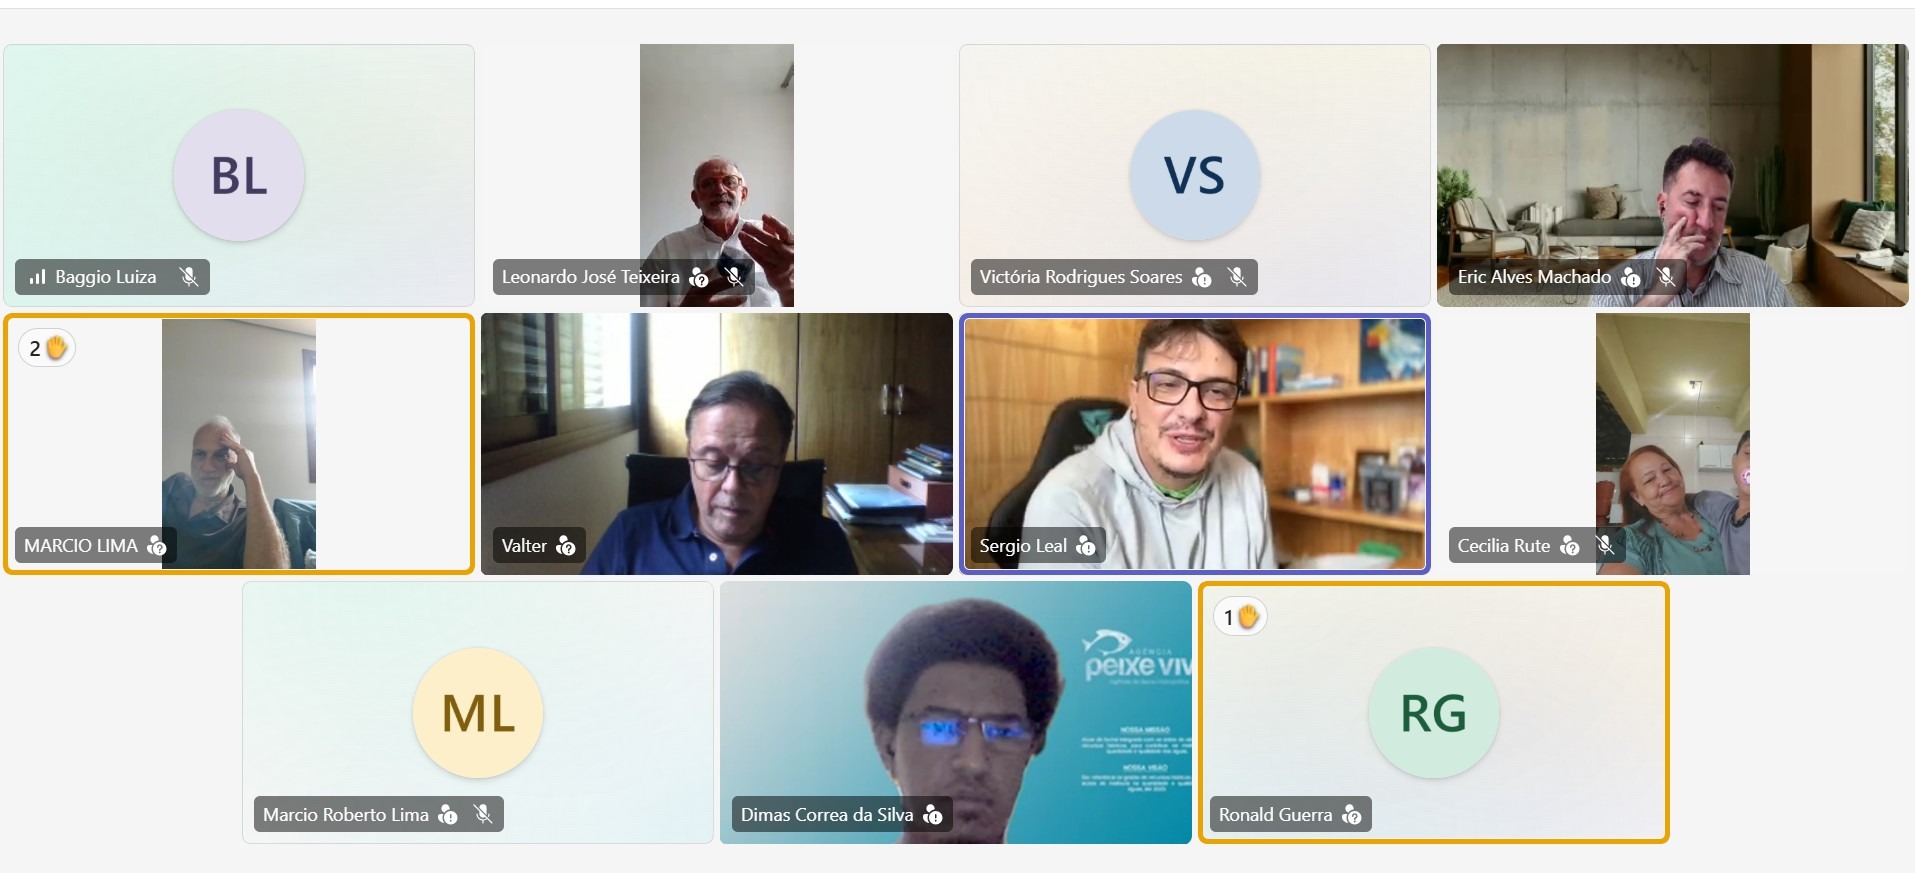The image size is (1915, 873).
Task: Click Eric Alves Machado's guest badge icon
Action: pos(1631,277)
